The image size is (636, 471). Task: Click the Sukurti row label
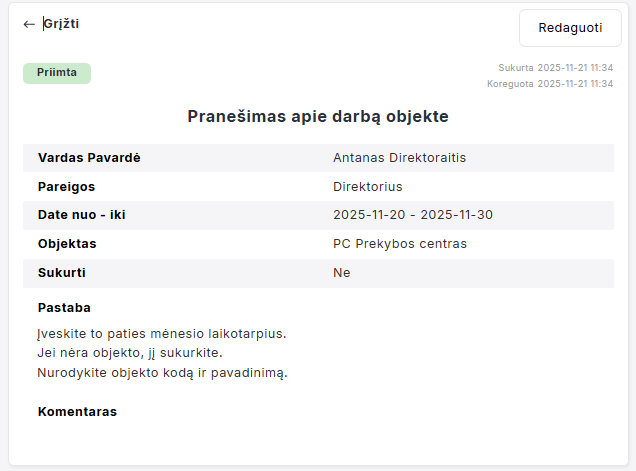[x=62, y=273]
